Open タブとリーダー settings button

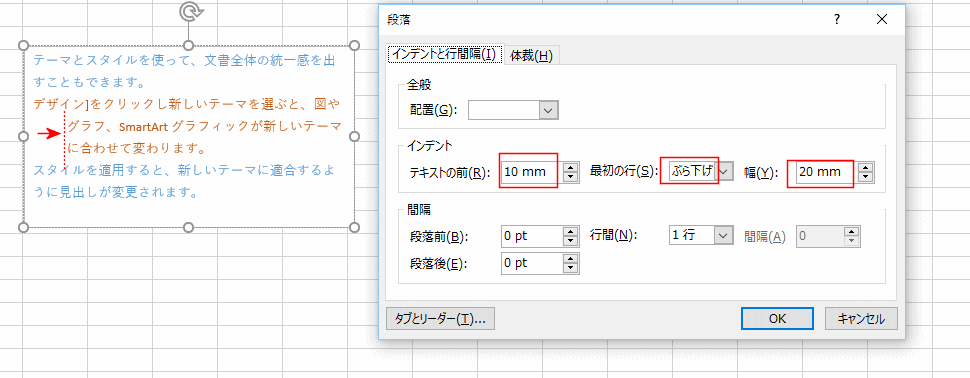click(x=440, y=319)
